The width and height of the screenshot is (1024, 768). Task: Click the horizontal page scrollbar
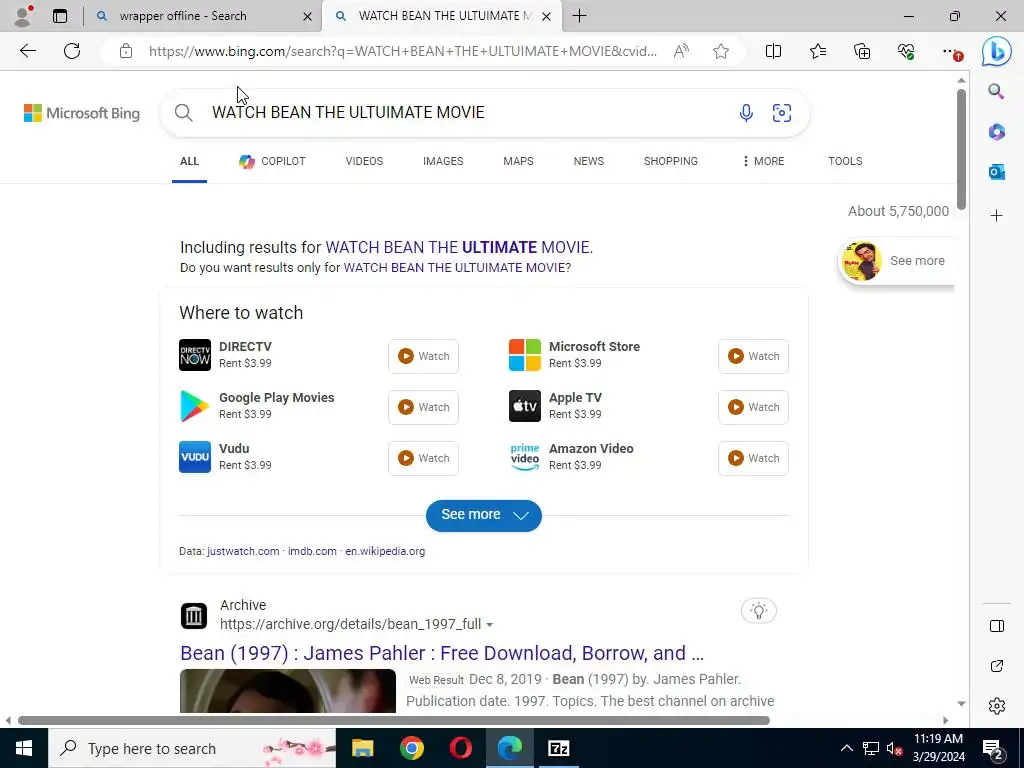coord(394,720)
